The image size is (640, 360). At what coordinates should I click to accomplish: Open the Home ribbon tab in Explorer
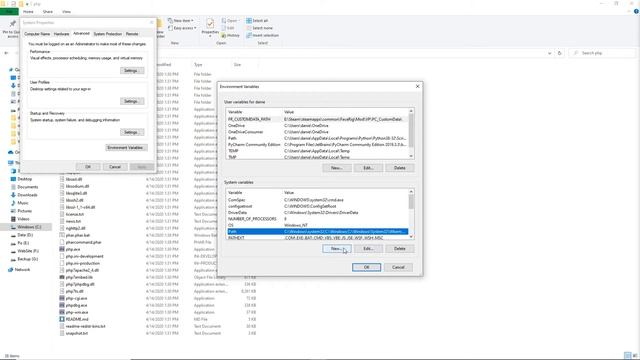point(28,12)
